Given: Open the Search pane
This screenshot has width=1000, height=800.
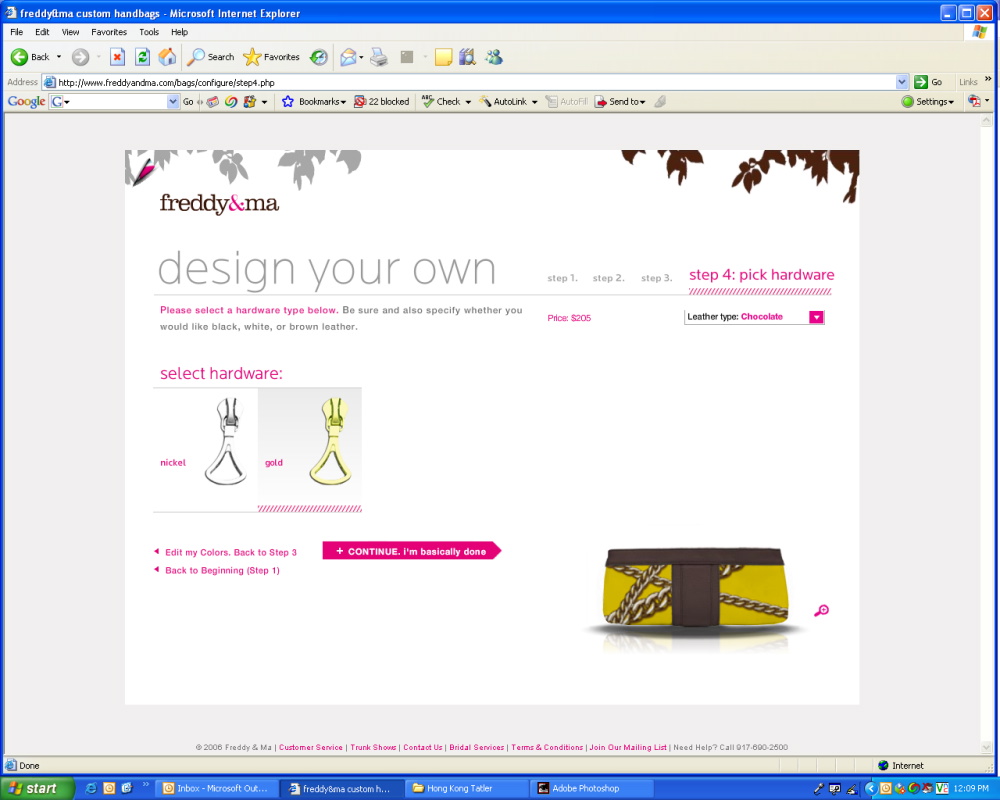Looking at the screenshot, I should pos(211,57).
